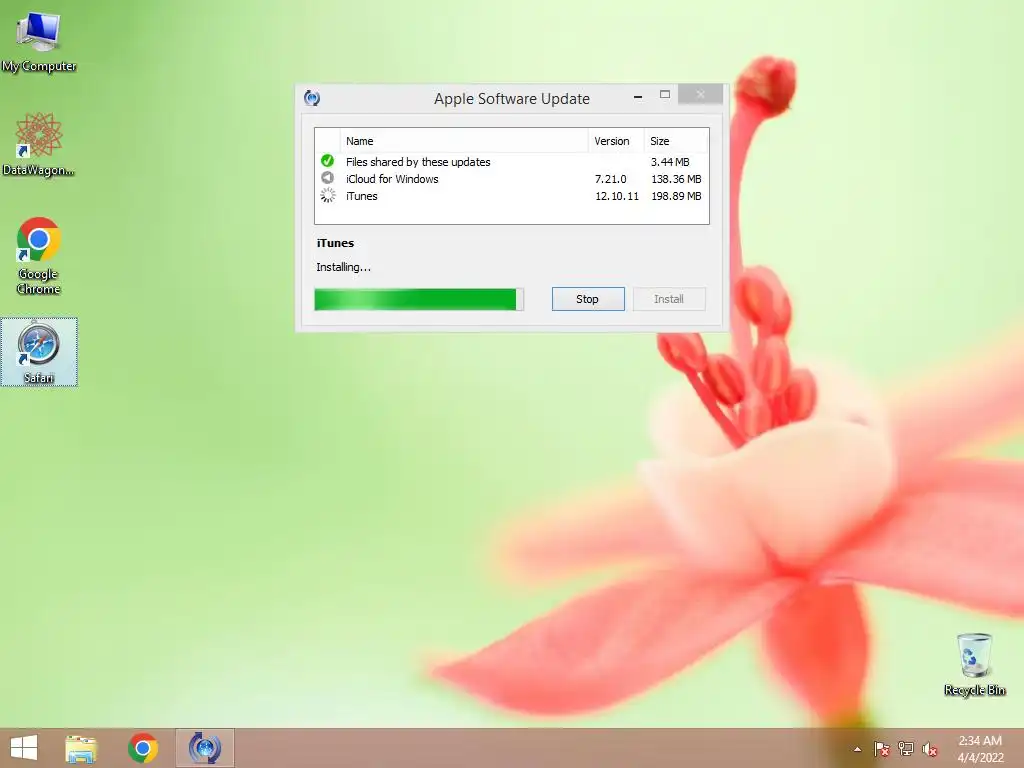This screenshot has width=1024, height=768.
Task: Select 'Files shared by these updates' row
Action: coord(511,162)
